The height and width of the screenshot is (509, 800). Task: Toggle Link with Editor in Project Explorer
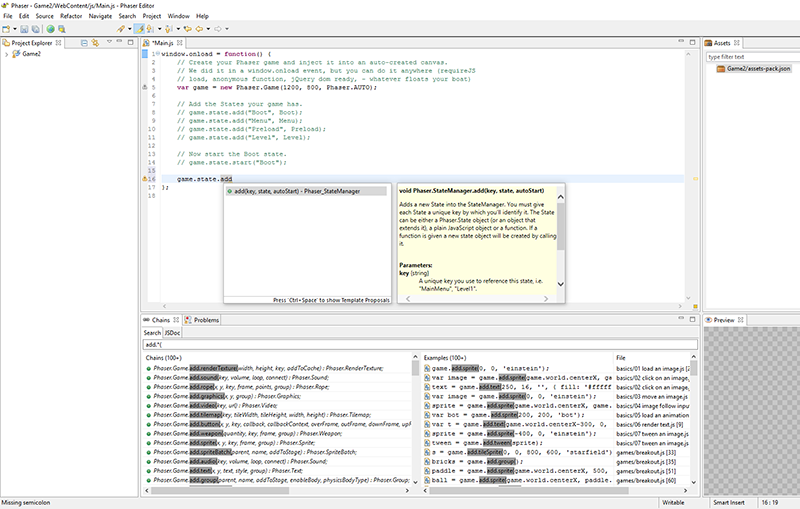coord(96,43)
